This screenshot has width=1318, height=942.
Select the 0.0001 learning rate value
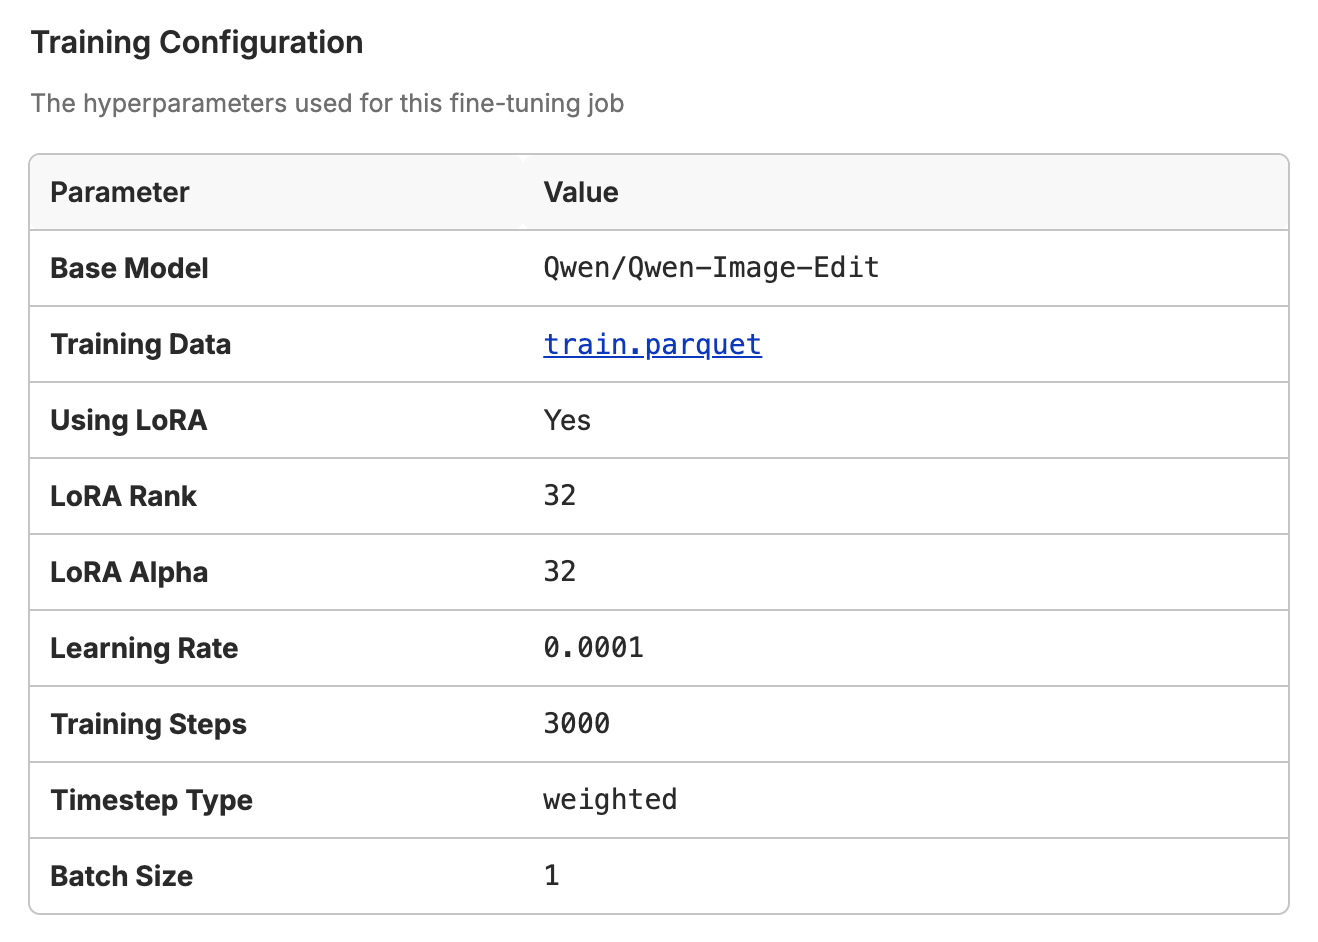(594, 648)
